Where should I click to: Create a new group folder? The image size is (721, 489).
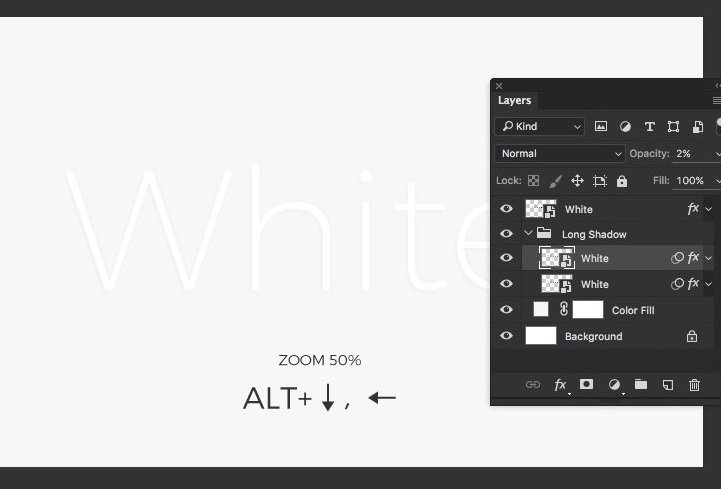641,384
